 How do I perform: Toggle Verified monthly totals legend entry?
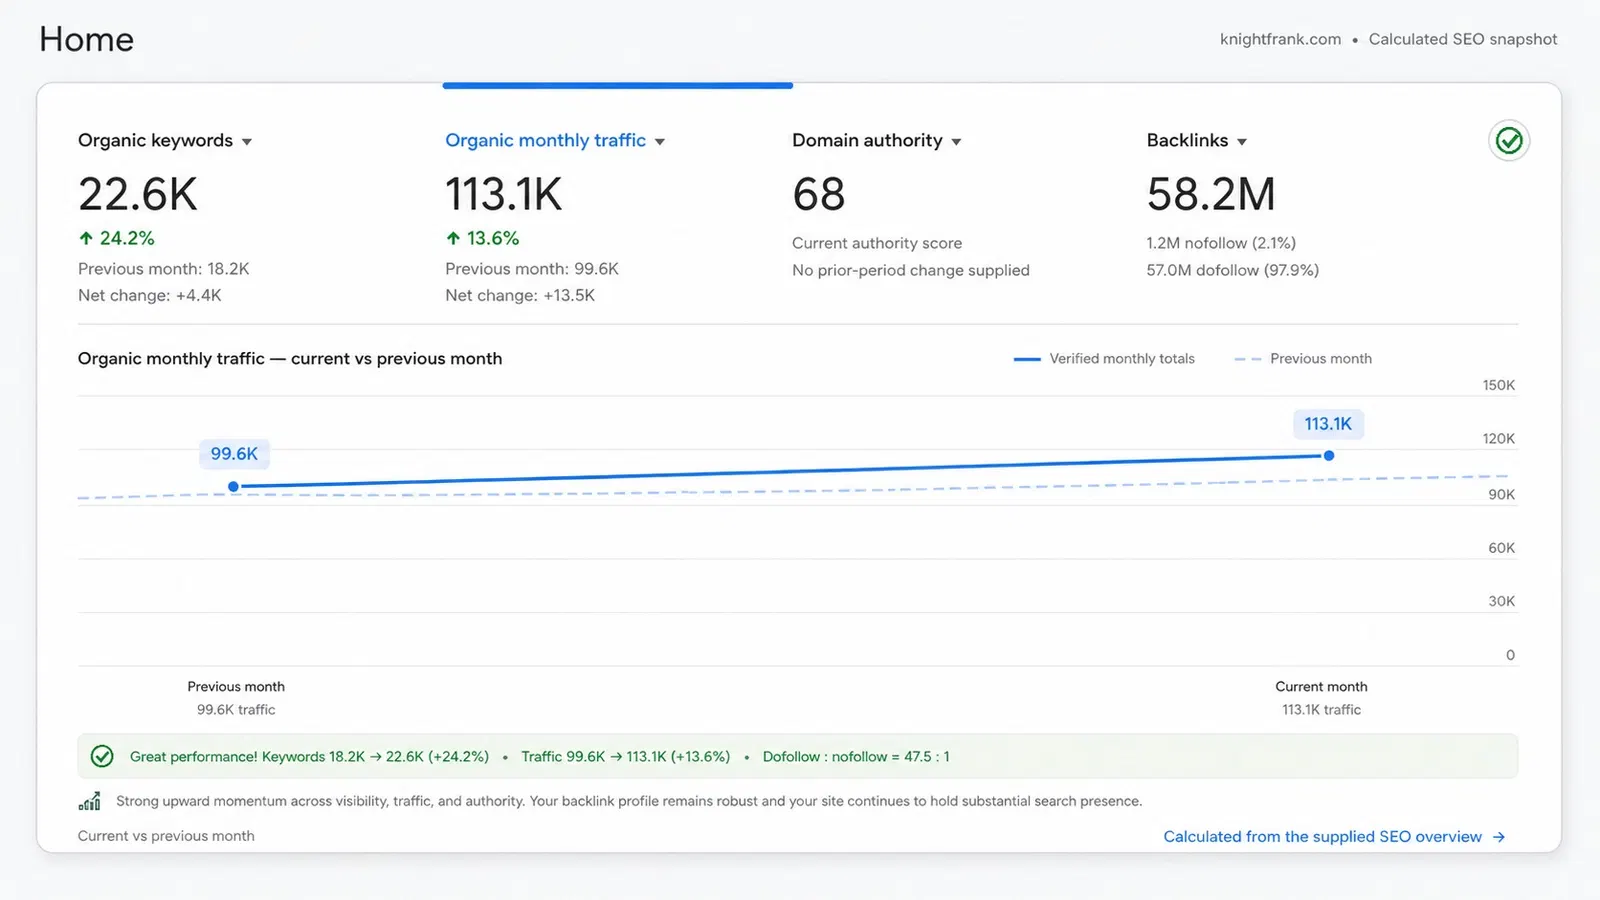click(1104, 359)
